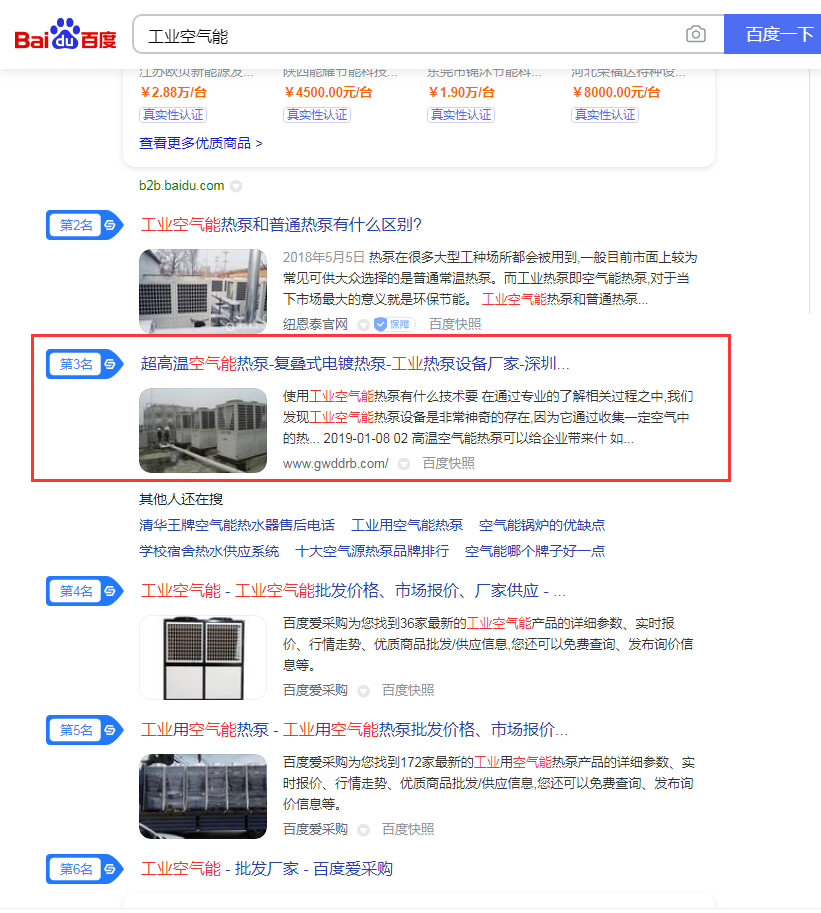
Task: Click source label 百度爱采购 under 第4名 result
Action: click(x=315, y=691)
